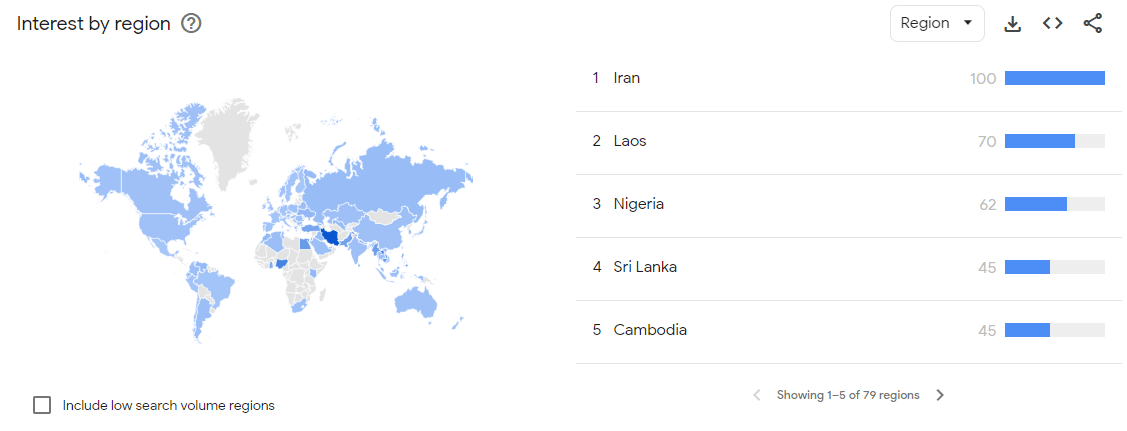Open the Cambodia region row

(x=848, y=330)
